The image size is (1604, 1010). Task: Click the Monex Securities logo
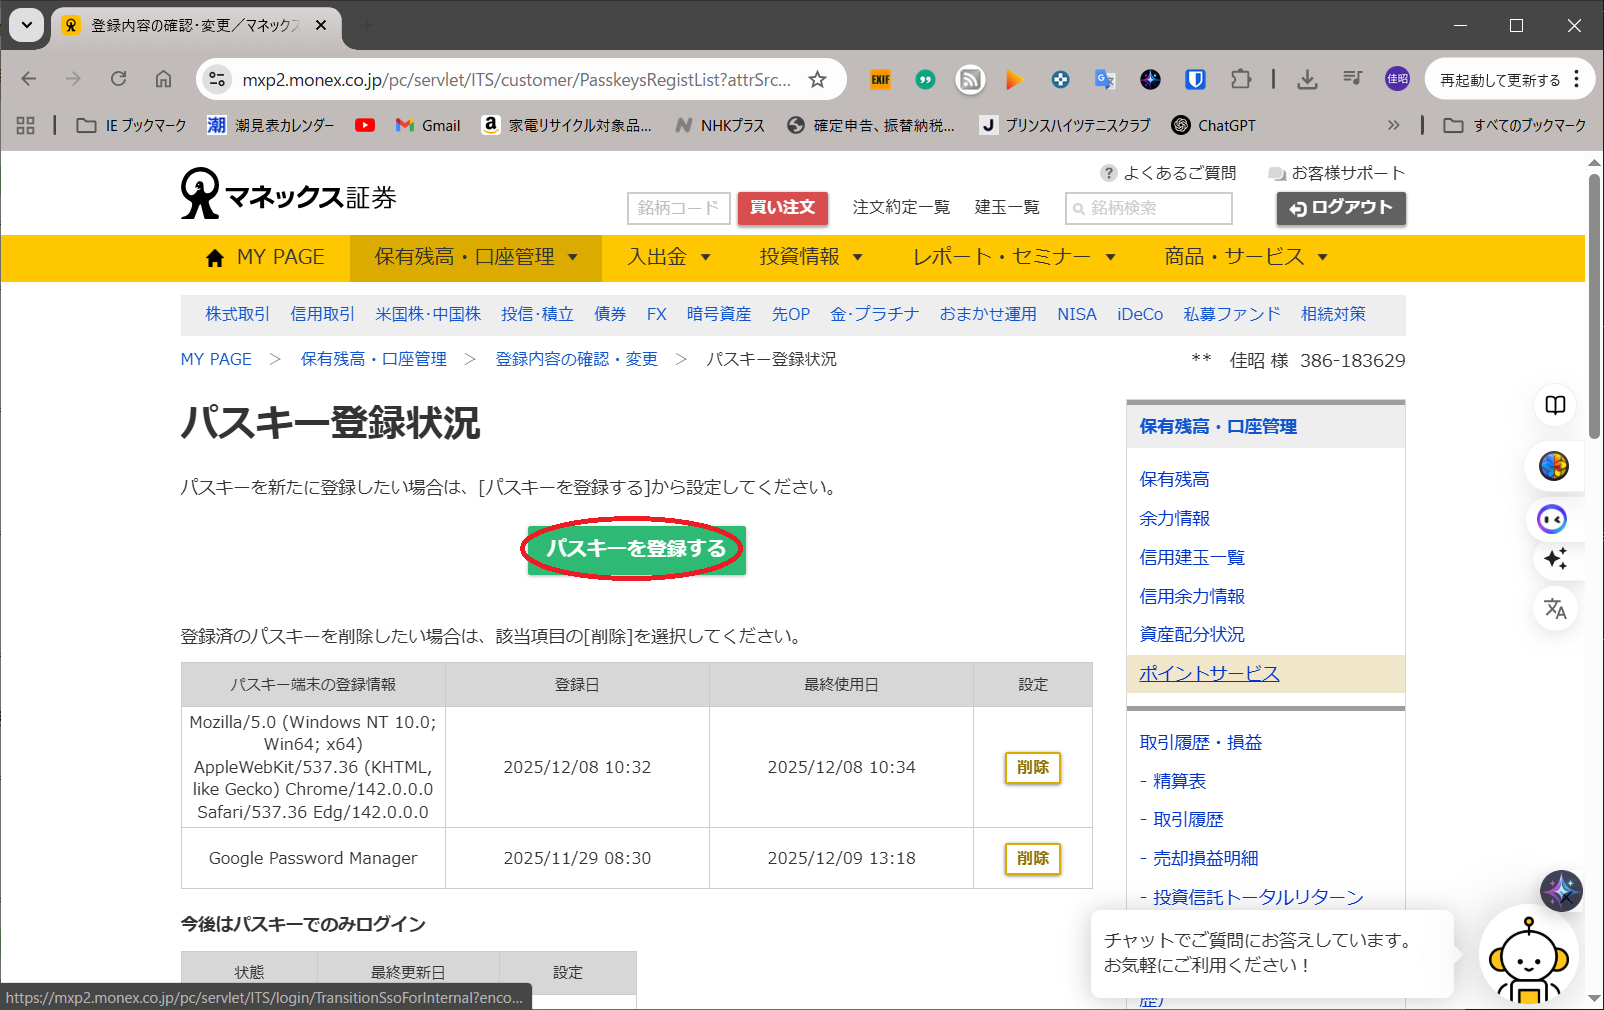(x=288, y=194)
